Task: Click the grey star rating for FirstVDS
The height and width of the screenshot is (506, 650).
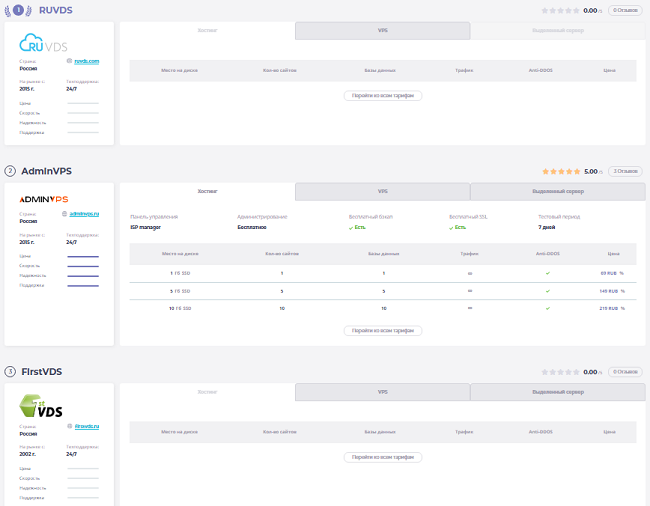Action: coord(560,372)
